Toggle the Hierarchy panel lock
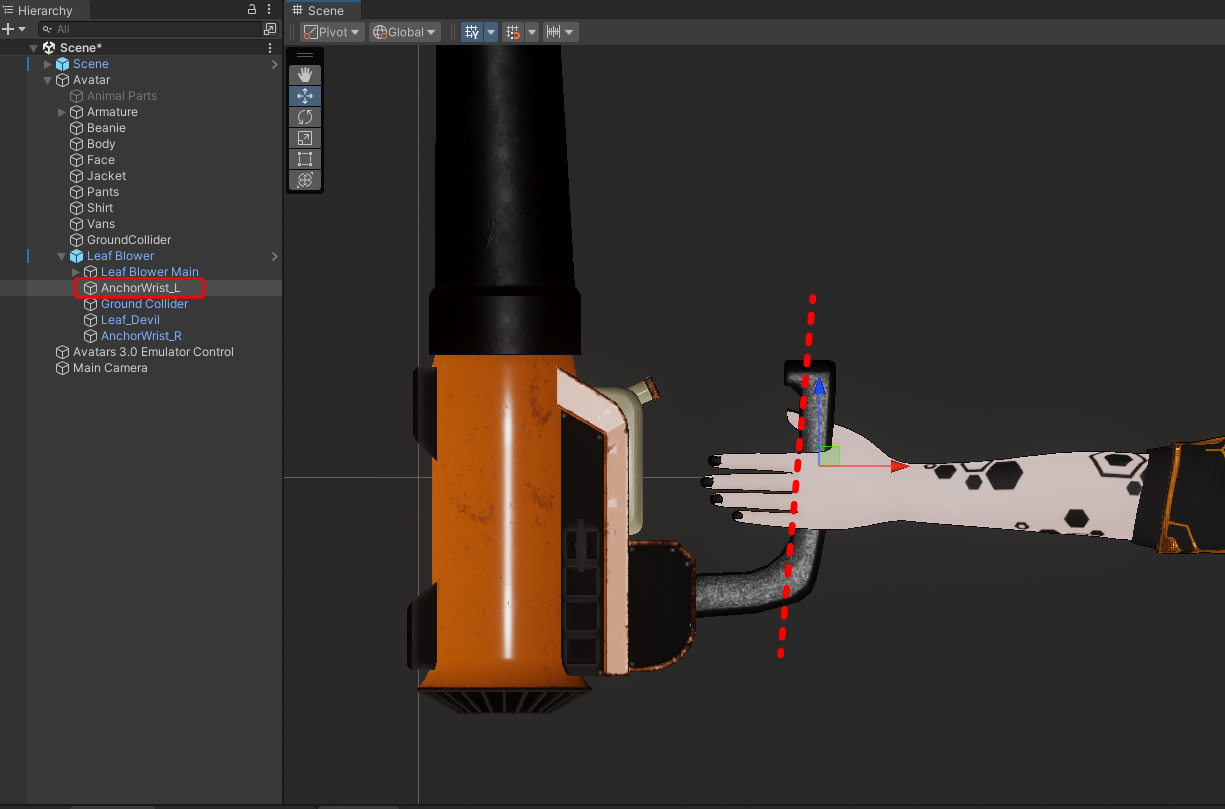 click(x=252, y=10)
